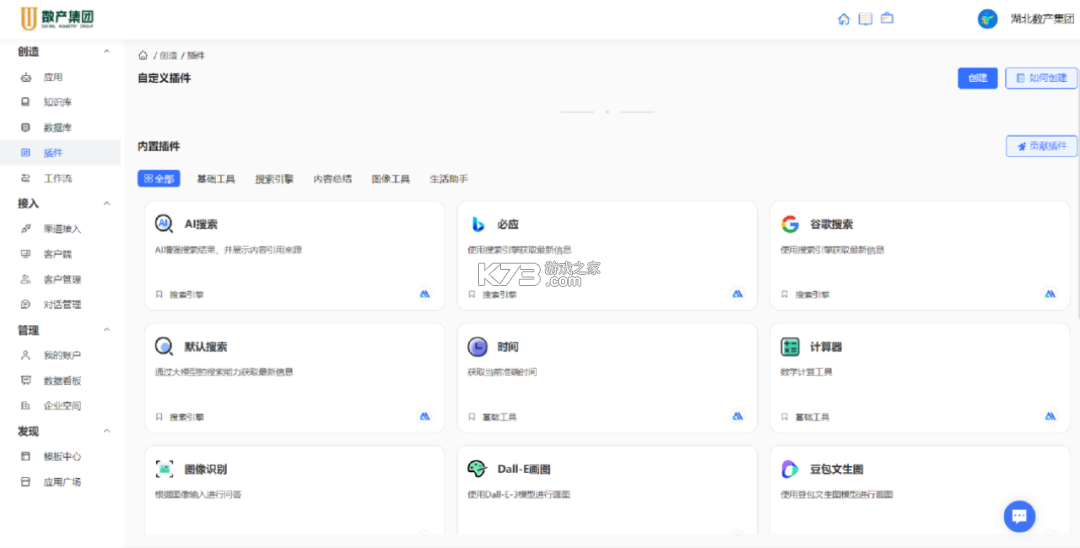Click the 数产集团 logo
1080x548 pixels.
(x=57, y=19)
